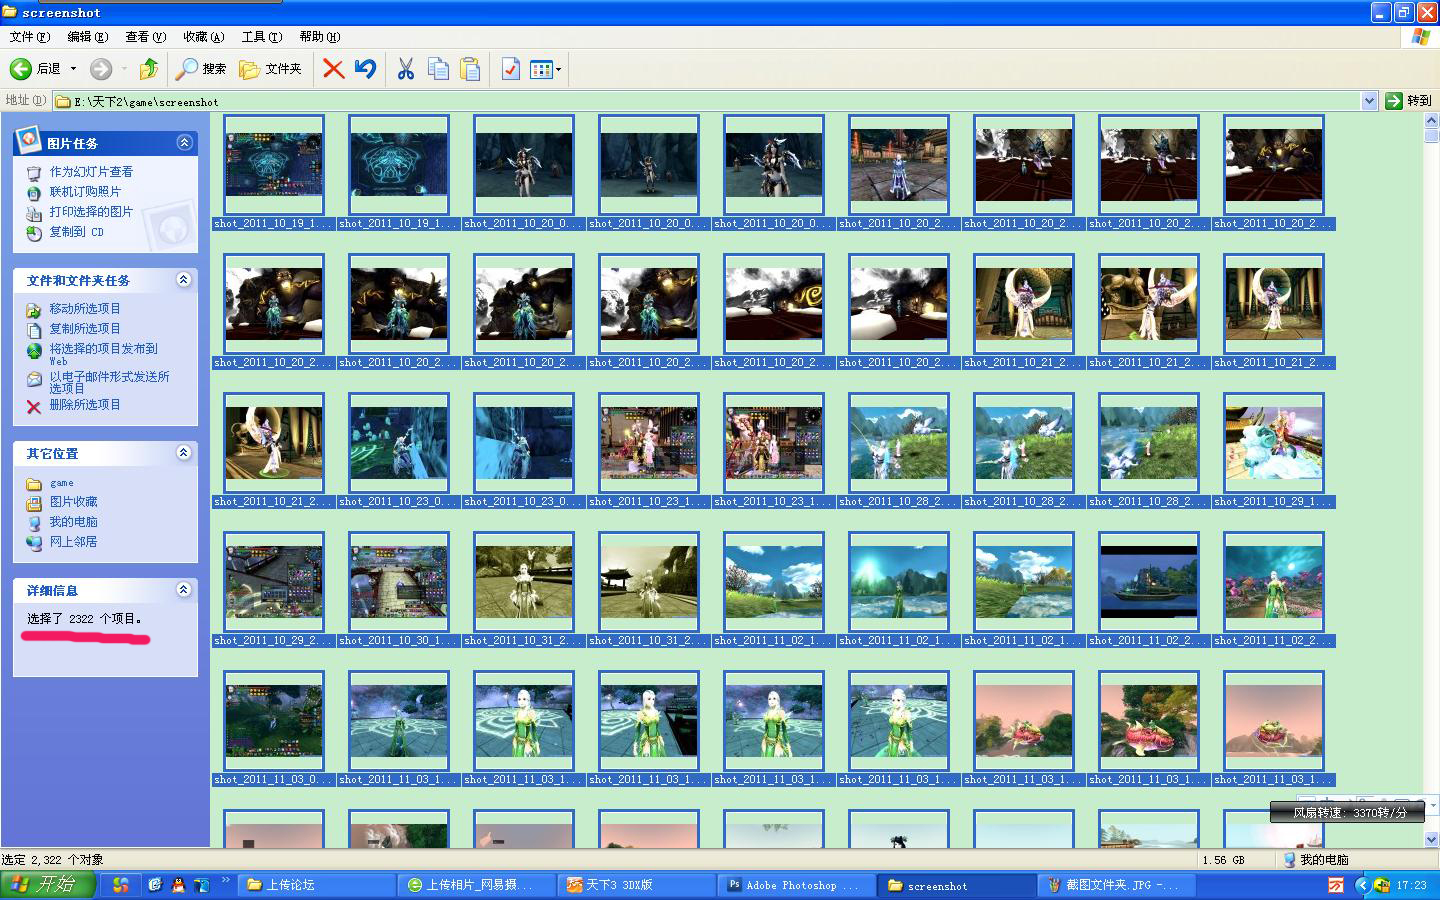Select thumbnail shot_2011_10_29_2...
The height and width of the screenshot is (900, 1440).
[x=274, y=582]
